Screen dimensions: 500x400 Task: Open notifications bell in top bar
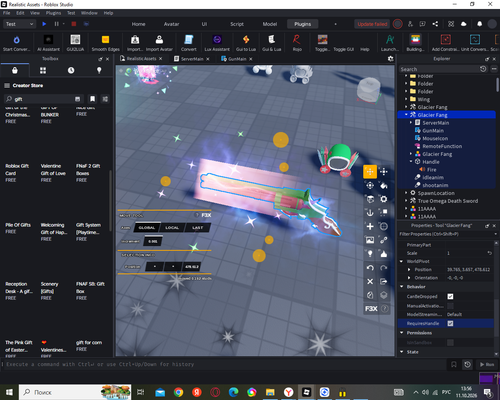(x=479, y=24)
